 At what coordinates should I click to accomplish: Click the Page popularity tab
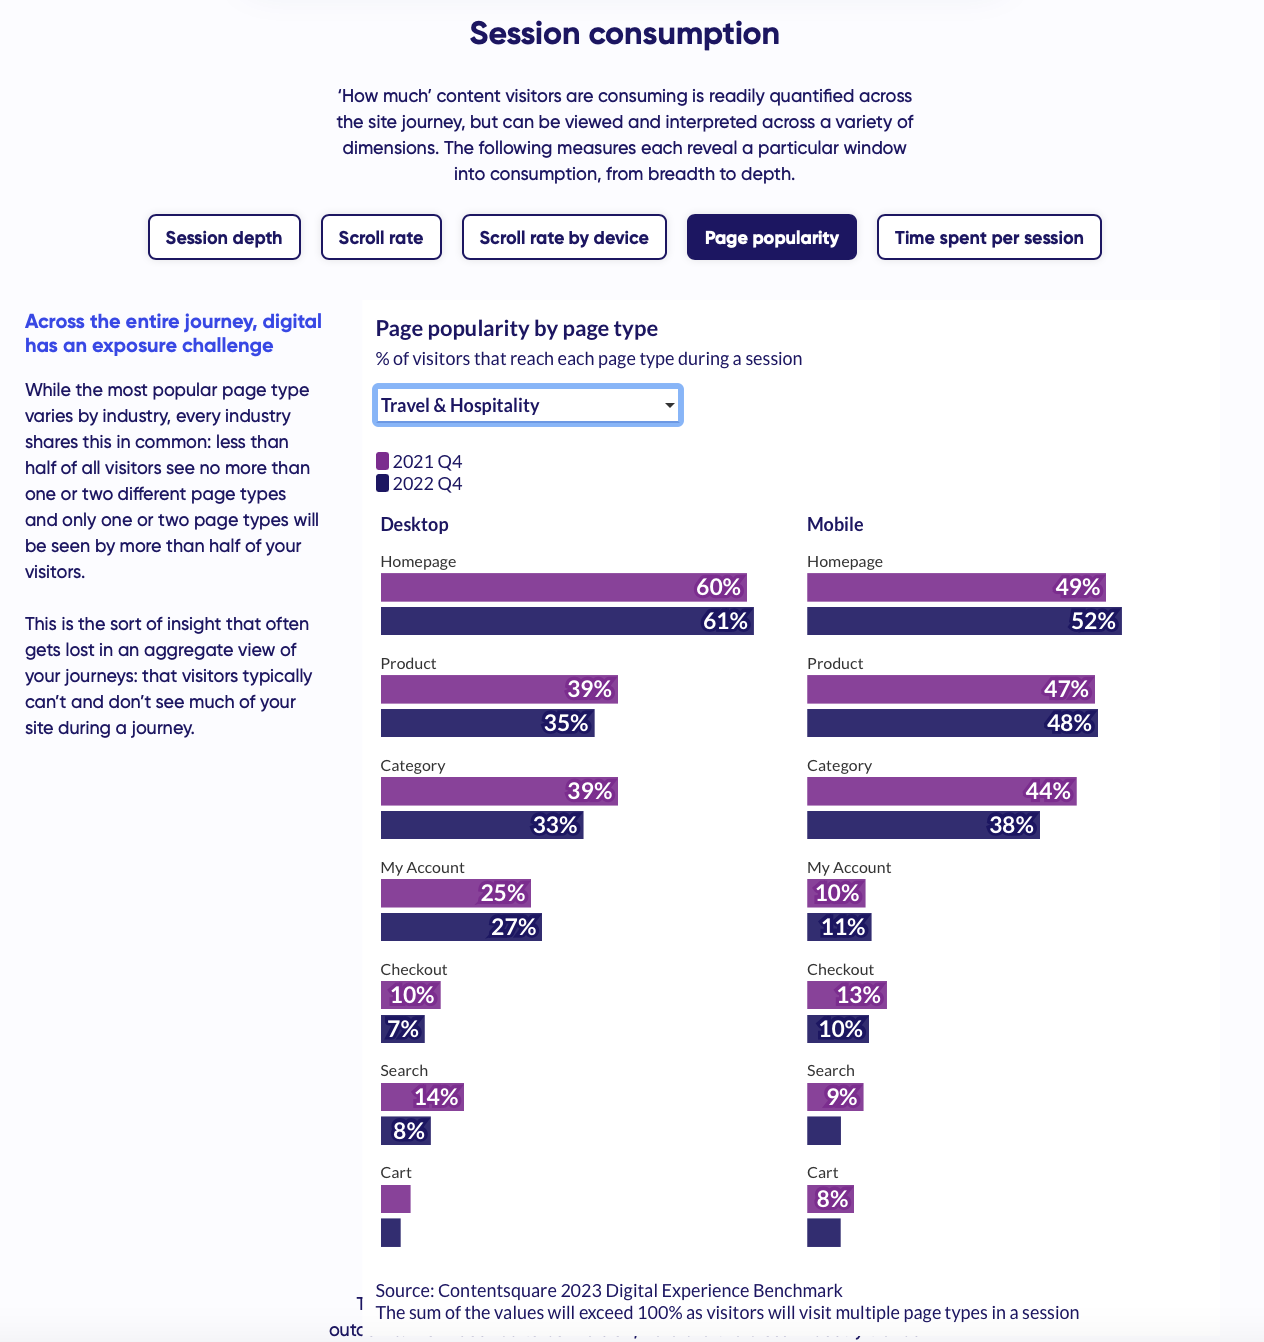coord(771,238)
